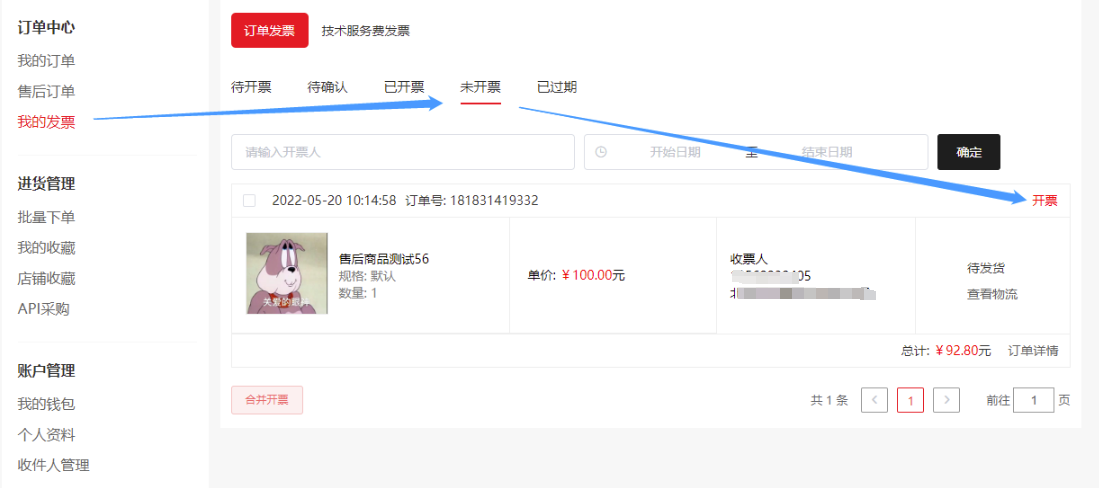The width and height of the screenshot is (1099, 488).
Task: Click 查看物流 link
Action: tap(992, 294)
